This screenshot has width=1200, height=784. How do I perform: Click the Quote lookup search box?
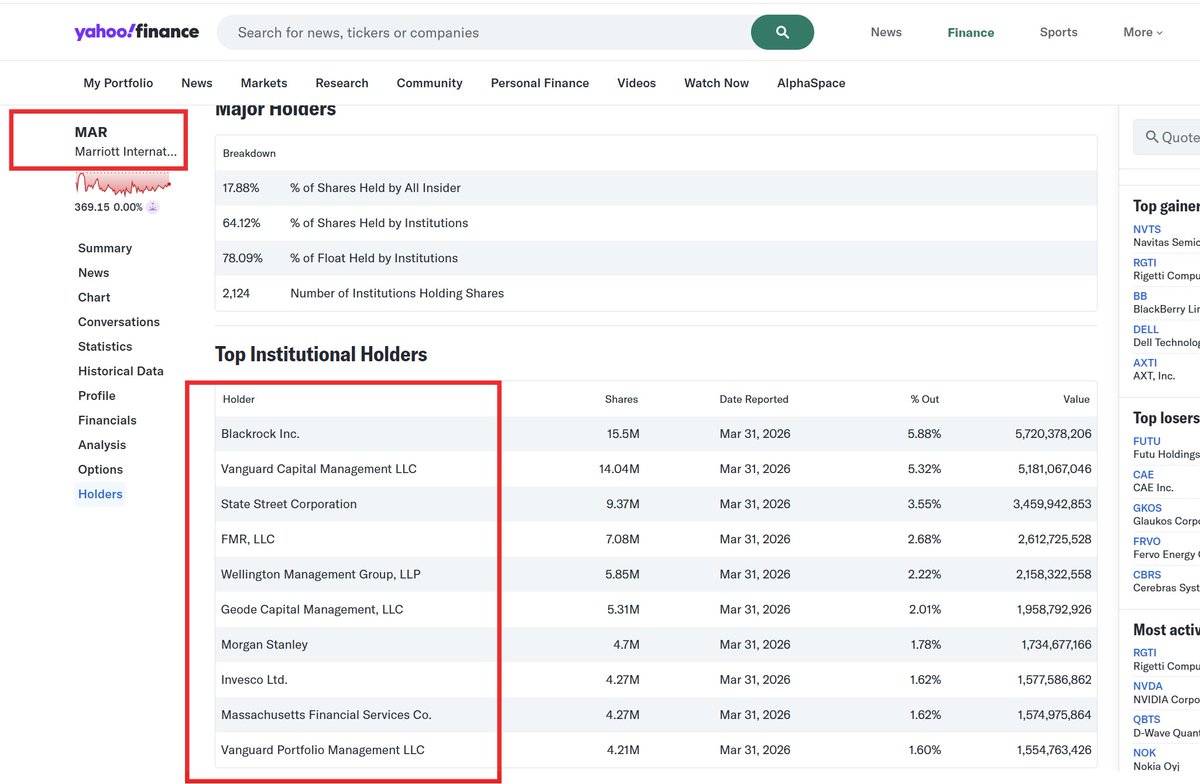pyautogui.click(x=1166, y=137)
